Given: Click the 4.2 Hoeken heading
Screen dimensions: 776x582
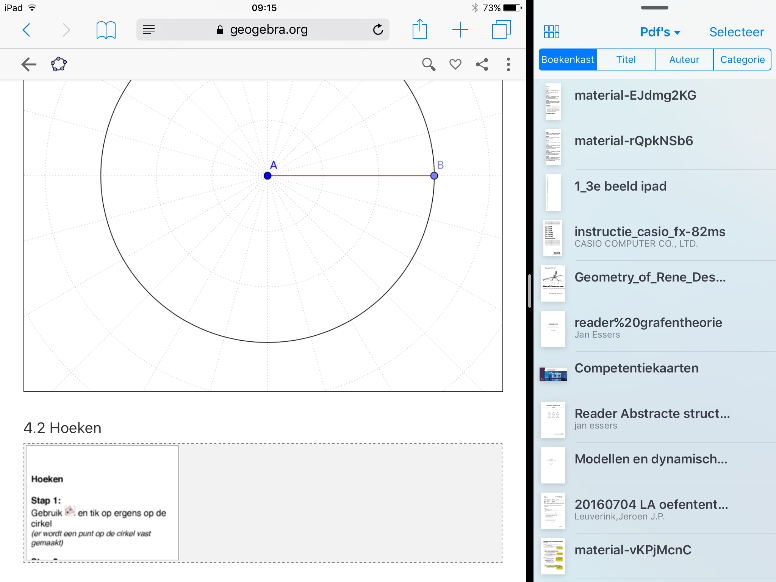Looking at the screenshot, I should point(62,428).
